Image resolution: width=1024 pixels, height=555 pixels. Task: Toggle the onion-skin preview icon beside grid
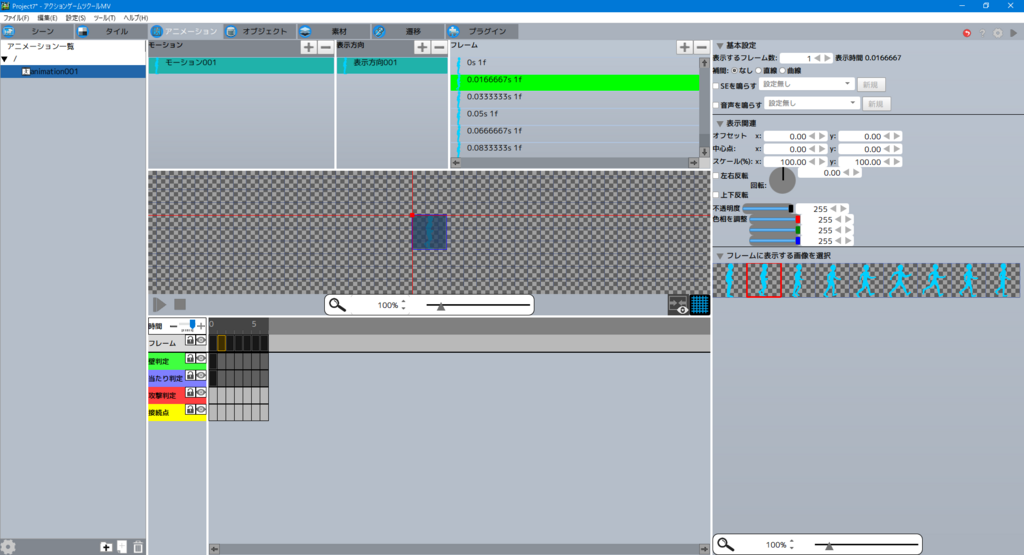pos(678,305)
